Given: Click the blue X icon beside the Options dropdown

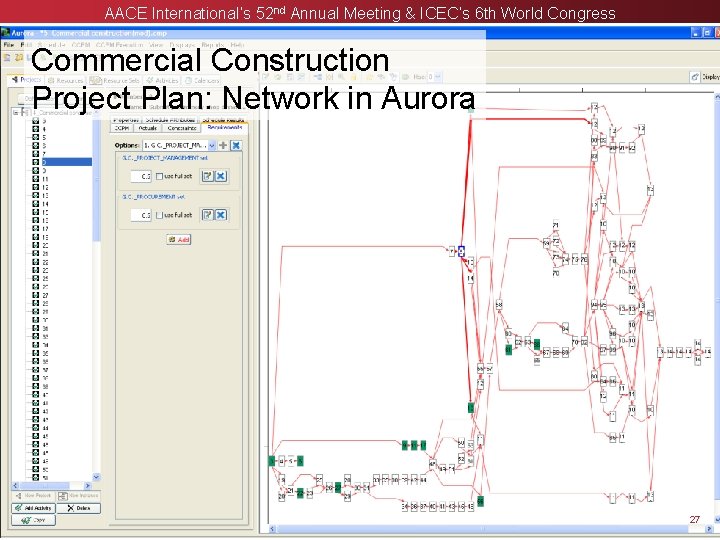Looking at the screenshot, I should click(x=236, y=146).
